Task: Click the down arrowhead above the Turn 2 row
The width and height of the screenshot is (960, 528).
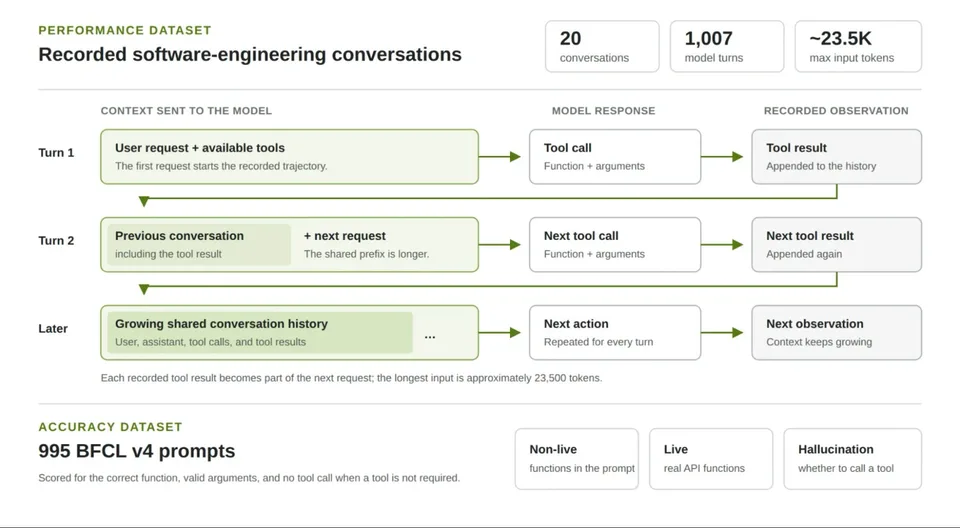Action: (144, 202)
